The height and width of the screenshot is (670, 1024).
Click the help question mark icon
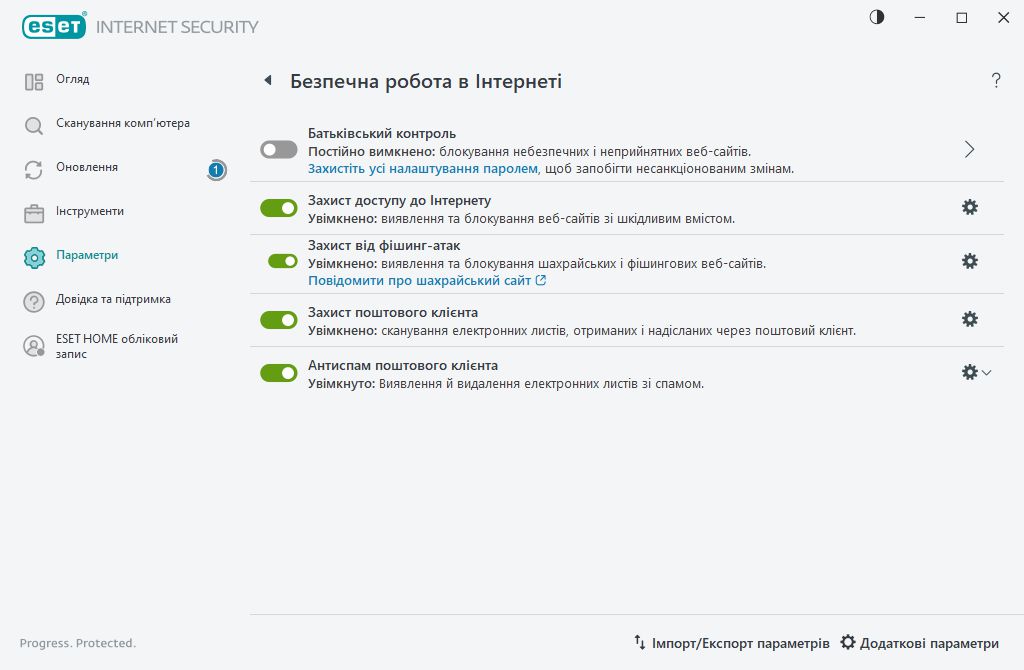coord(996,81)
